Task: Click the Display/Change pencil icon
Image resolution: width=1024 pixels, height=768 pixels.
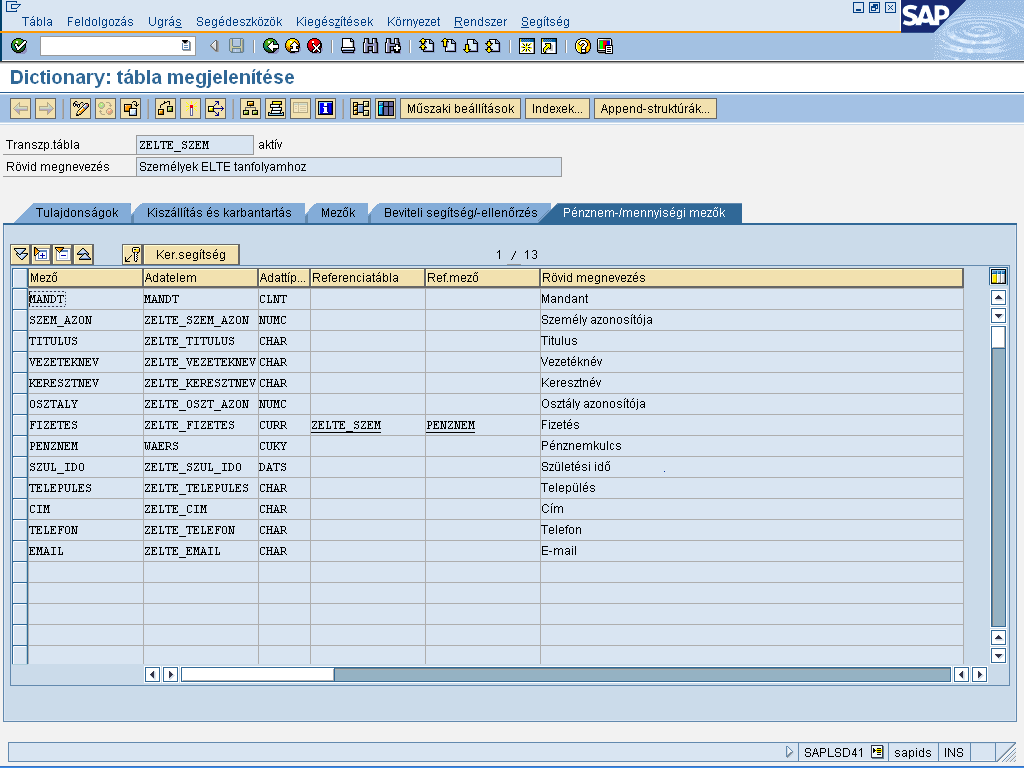Action: [x=80, y=108]
